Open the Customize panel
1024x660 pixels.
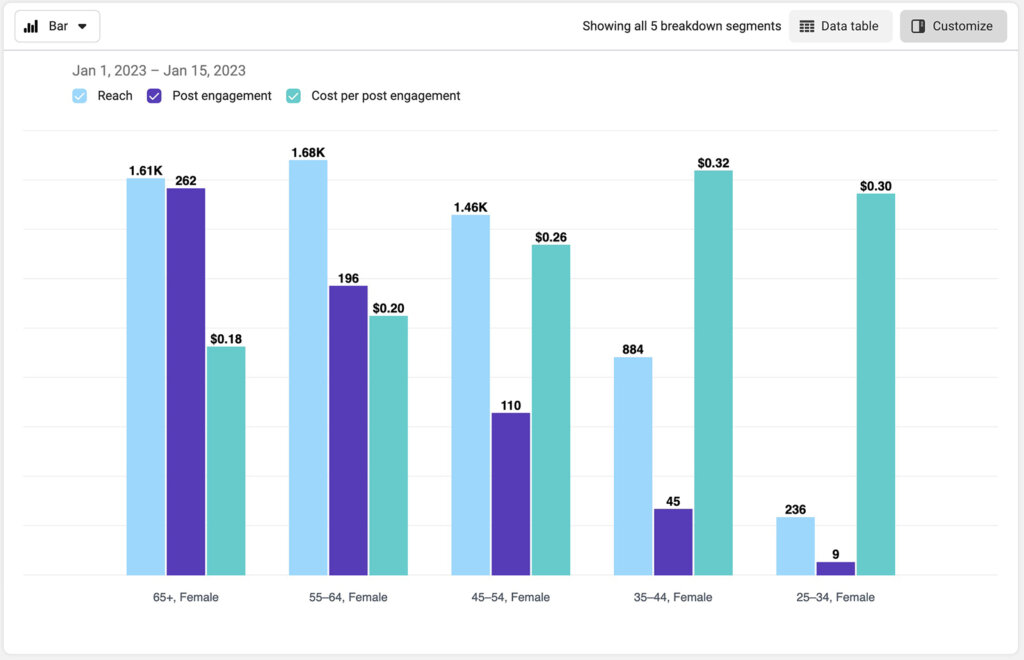[x=952, y=26]
